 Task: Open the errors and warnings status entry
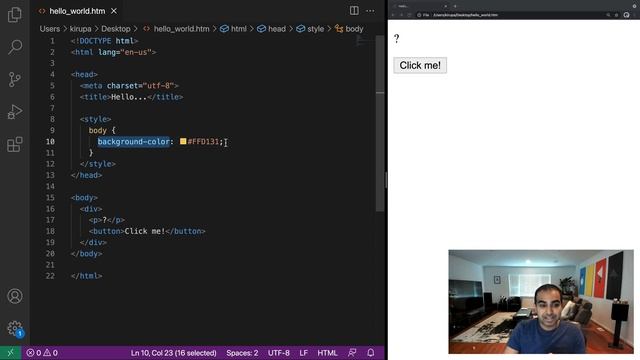click(x=42, y=353)
